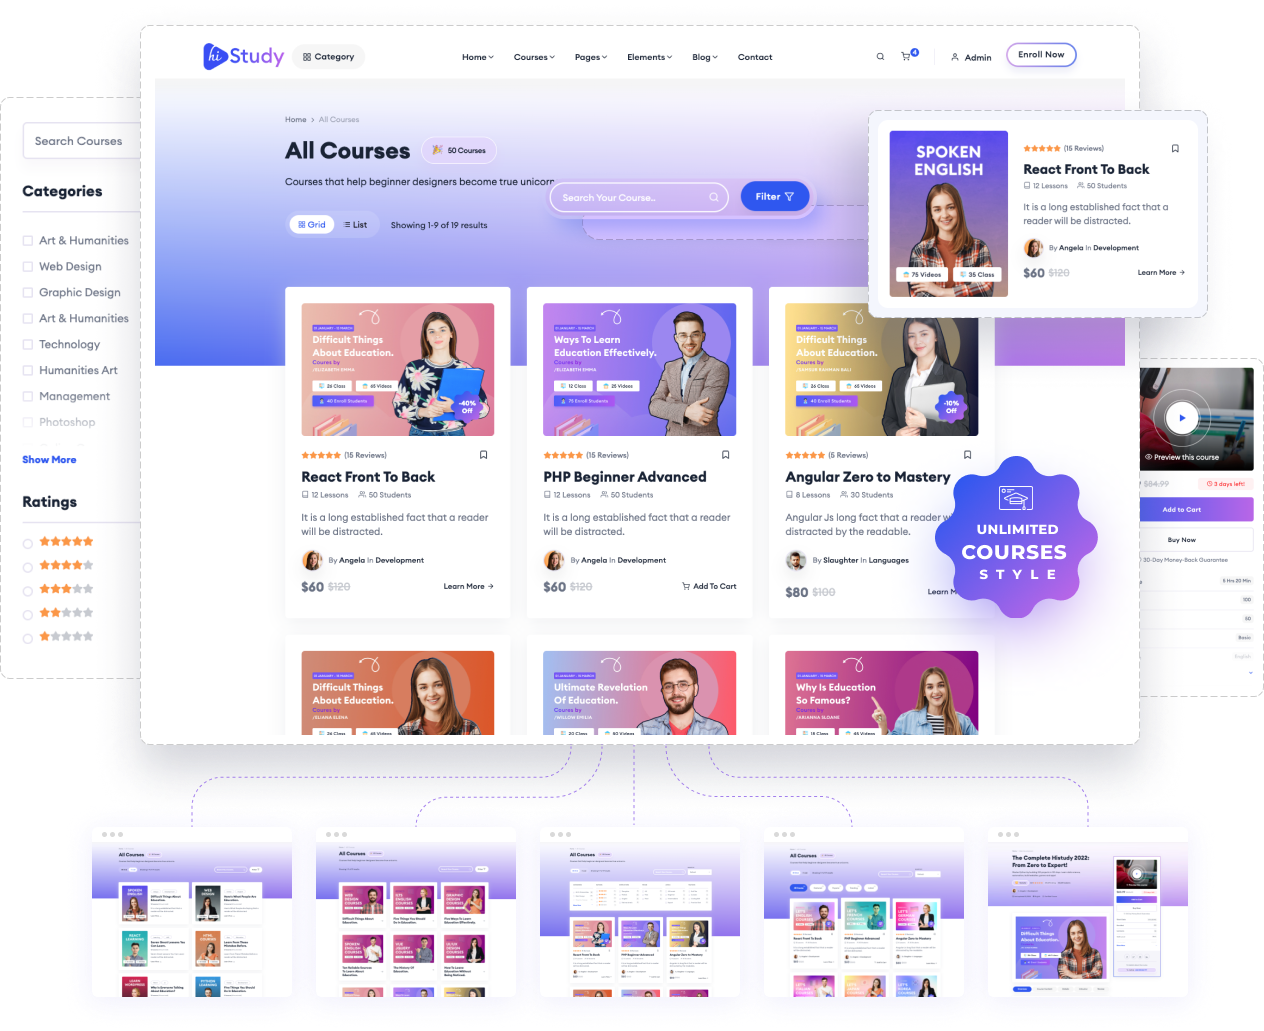
Task: Open the Contact menu item
Action: click(x=755, y=57)
